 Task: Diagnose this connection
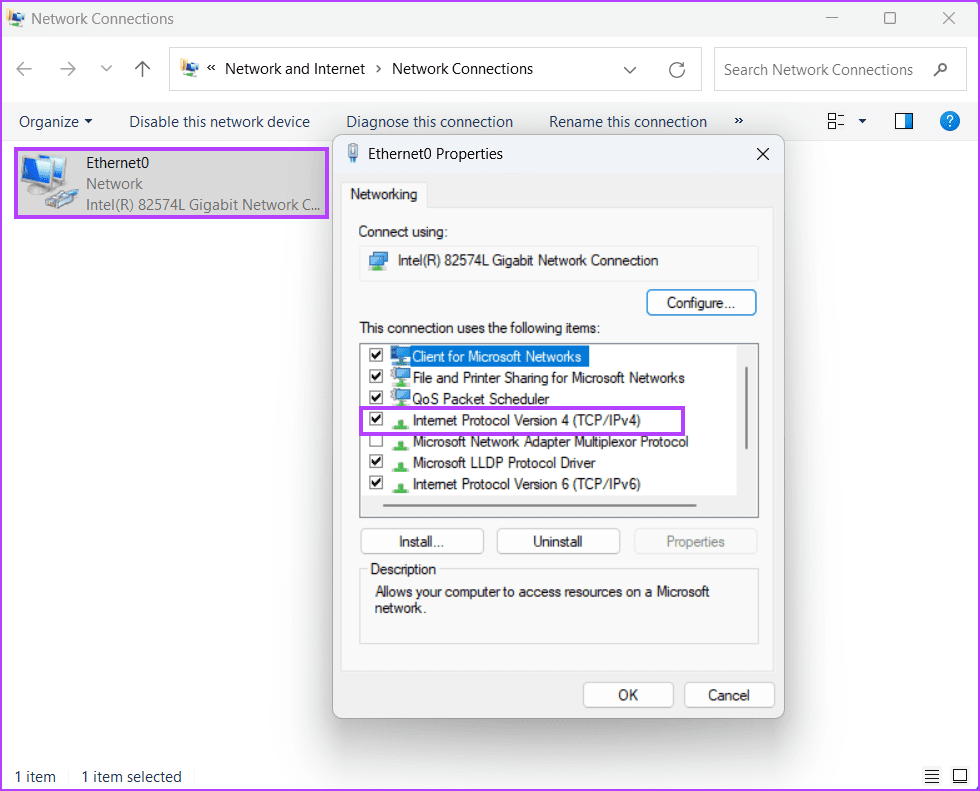click(429, 121)
